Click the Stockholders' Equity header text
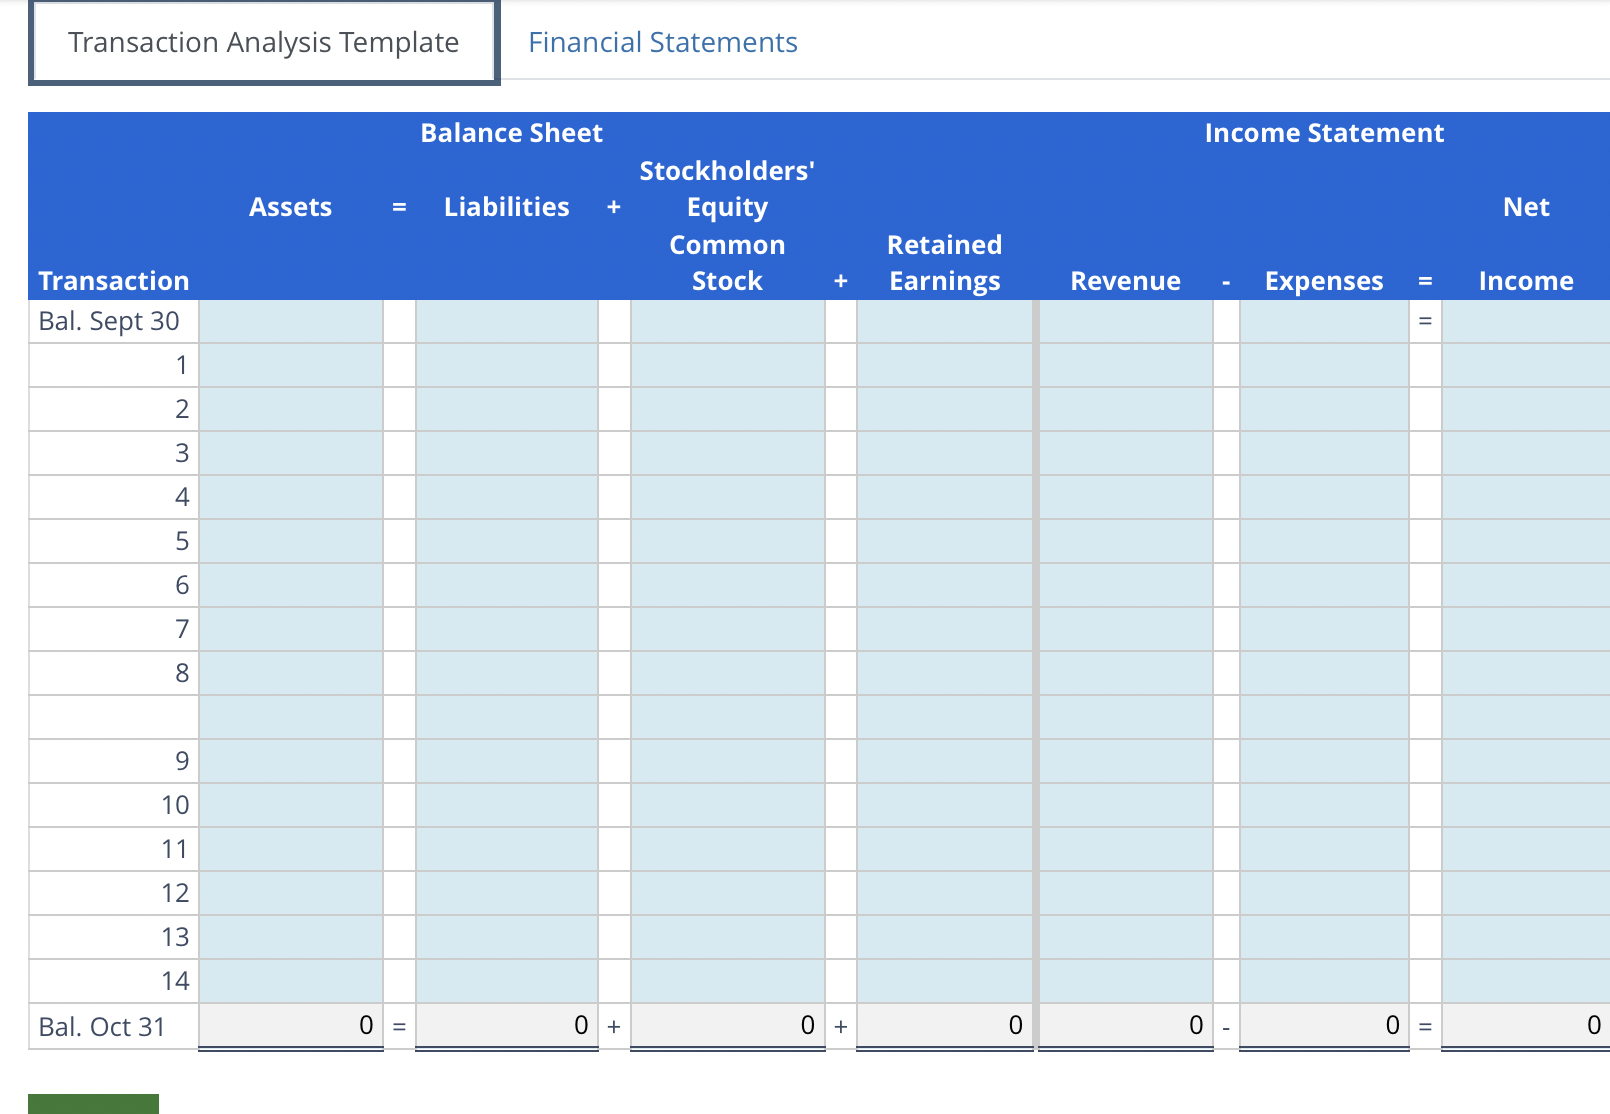The width and height of the screenshot is (1610, 1114). click(727, 189)
